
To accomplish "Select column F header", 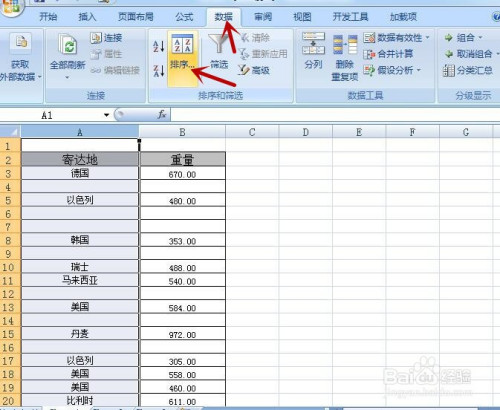I will tap(412, 132).
